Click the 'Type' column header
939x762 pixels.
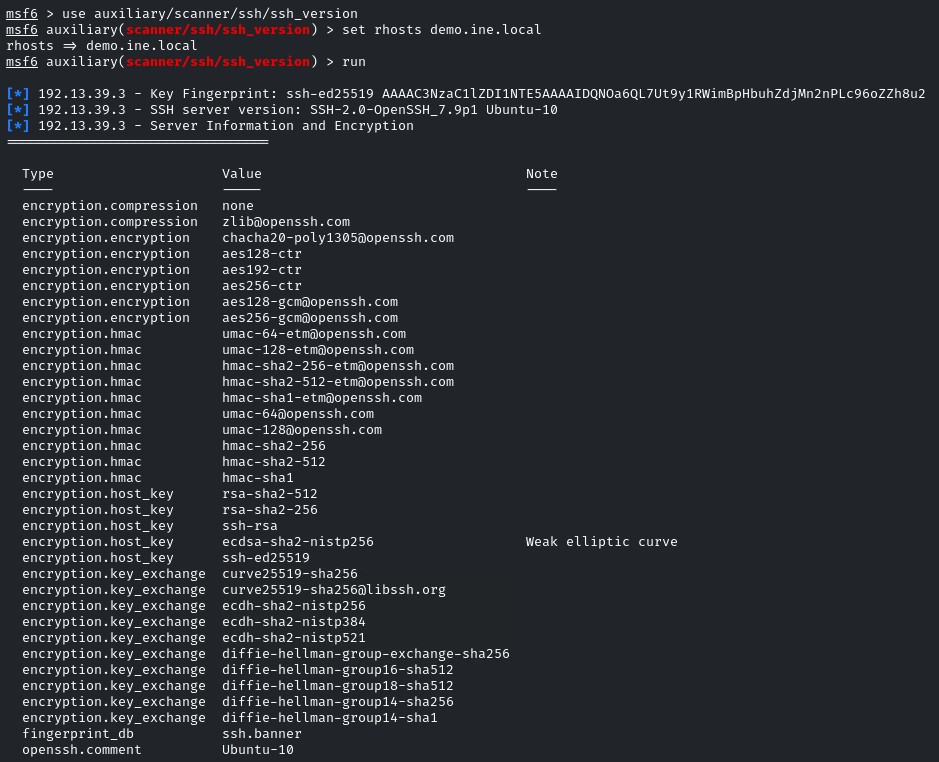tap(38, 174)
